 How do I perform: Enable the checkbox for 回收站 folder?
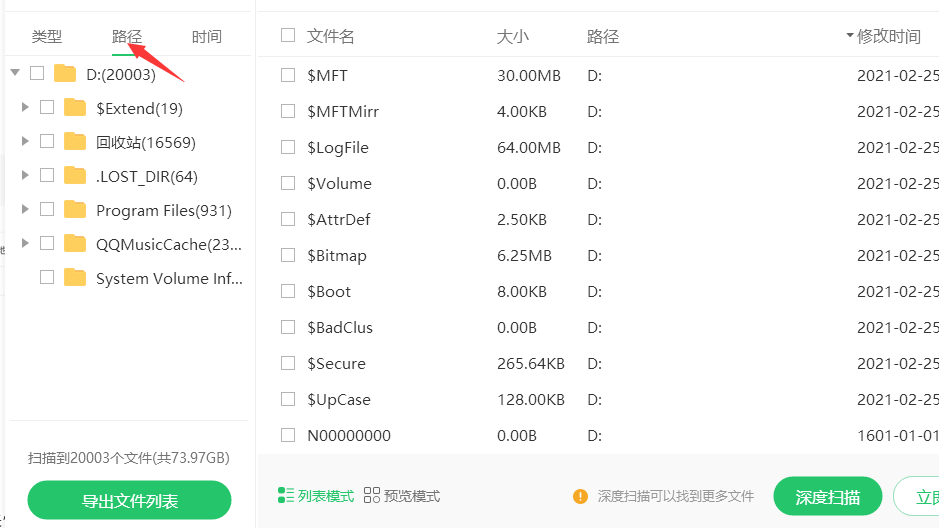pyautogui.click(x=47, y=142)
